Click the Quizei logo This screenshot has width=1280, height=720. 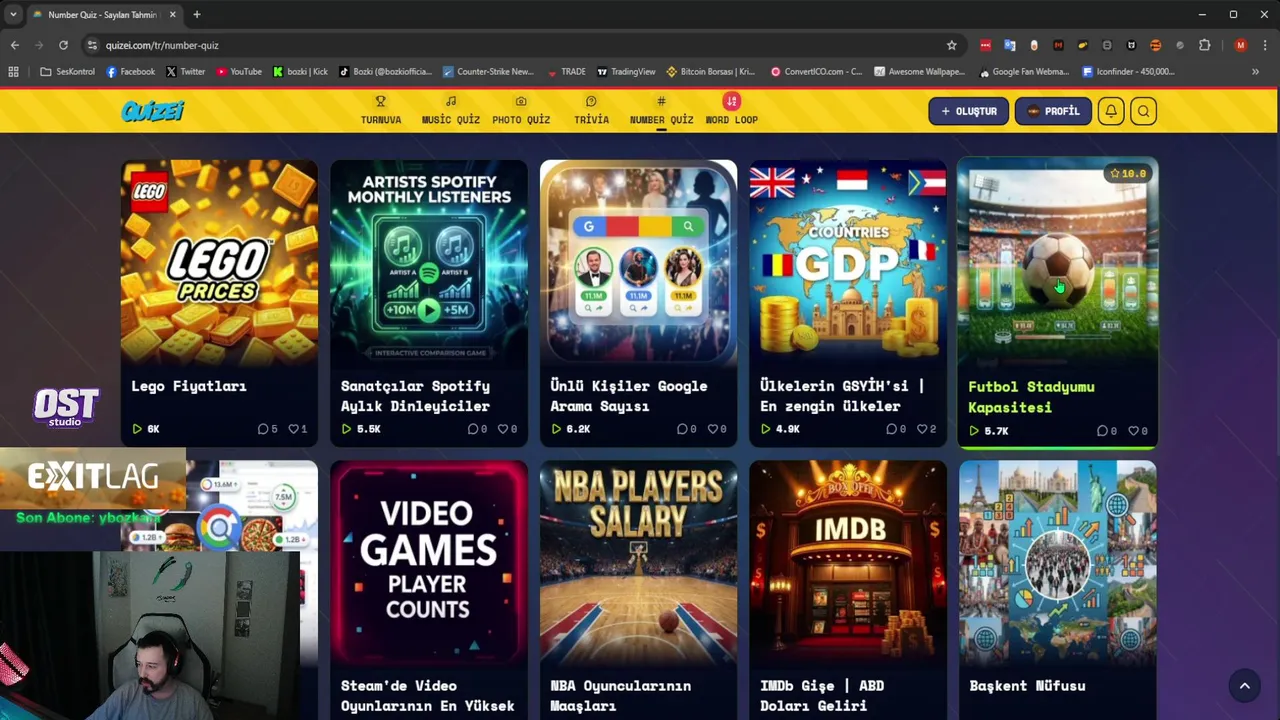pos(153,111)
